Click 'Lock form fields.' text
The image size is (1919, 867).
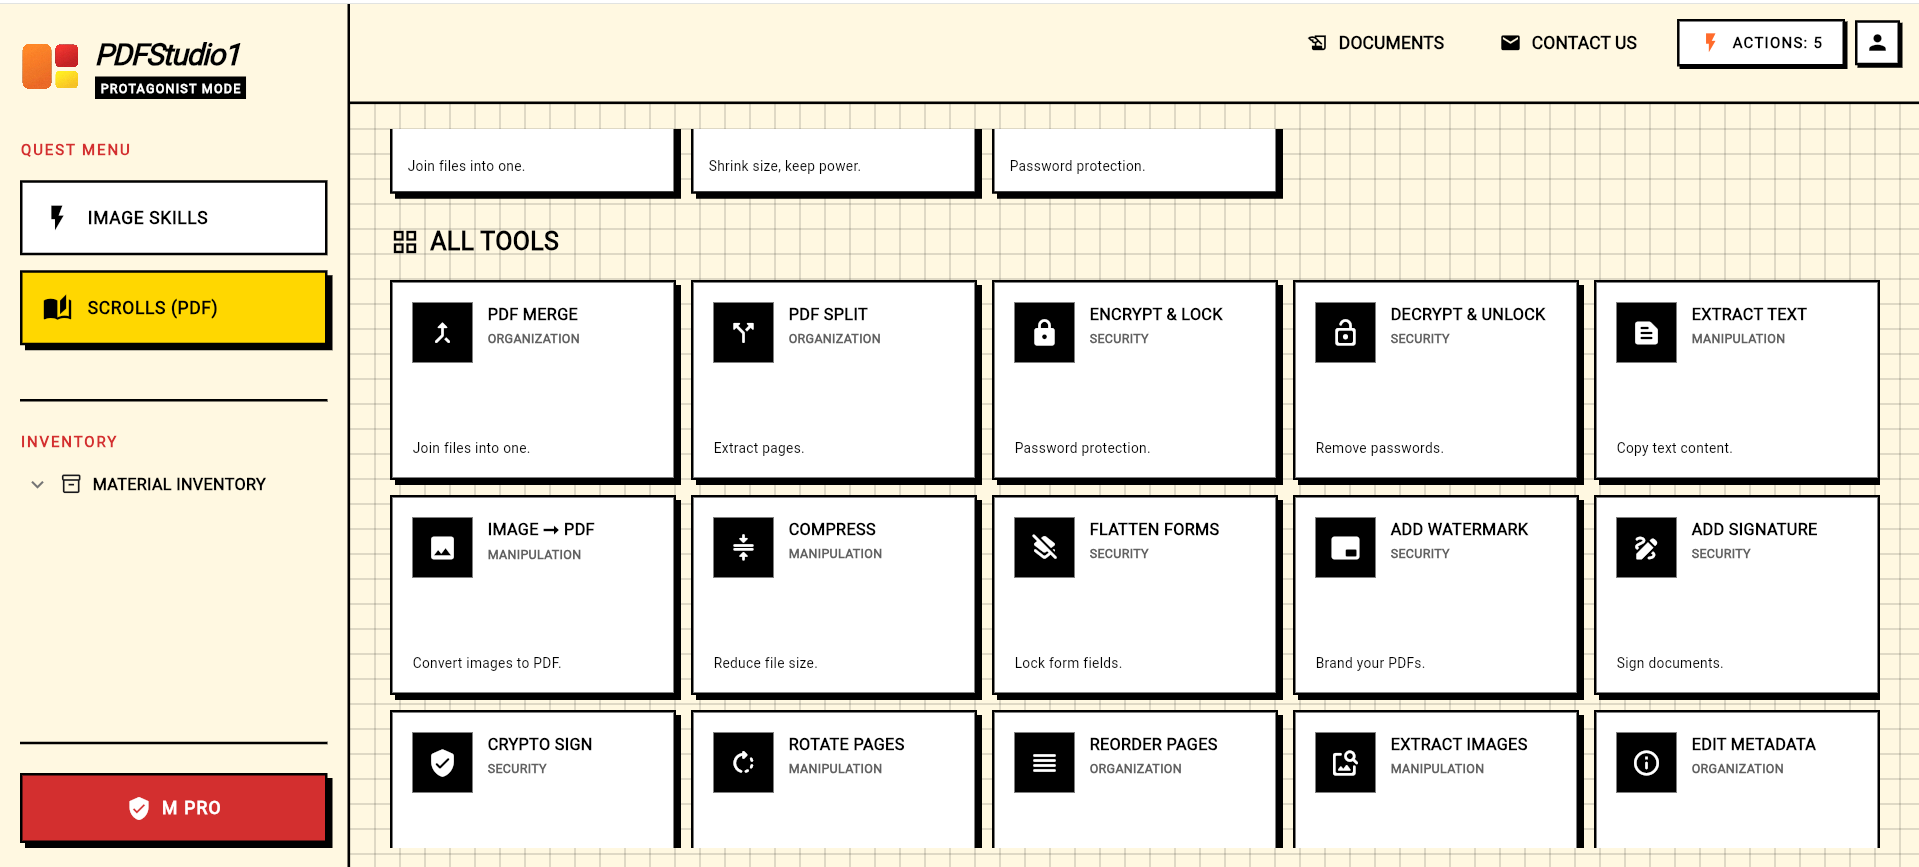click(x=1068, y=663)
